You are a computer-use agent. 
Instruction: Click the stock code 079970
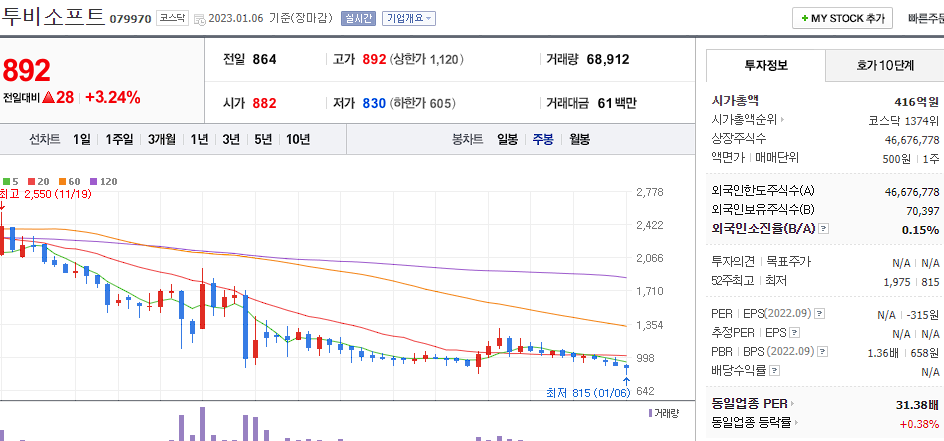point(130,19)
